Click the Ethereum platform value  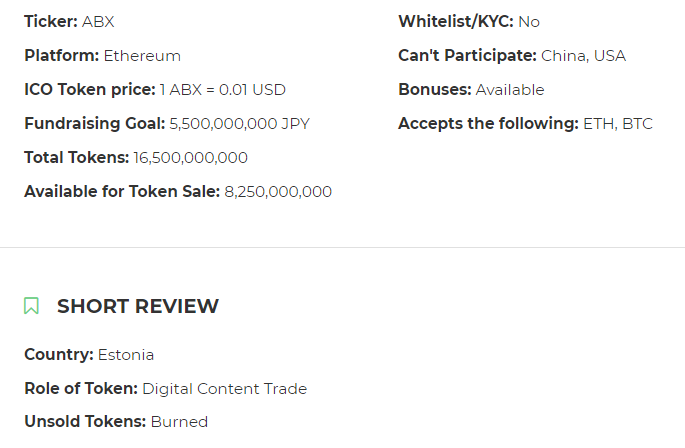142,55
